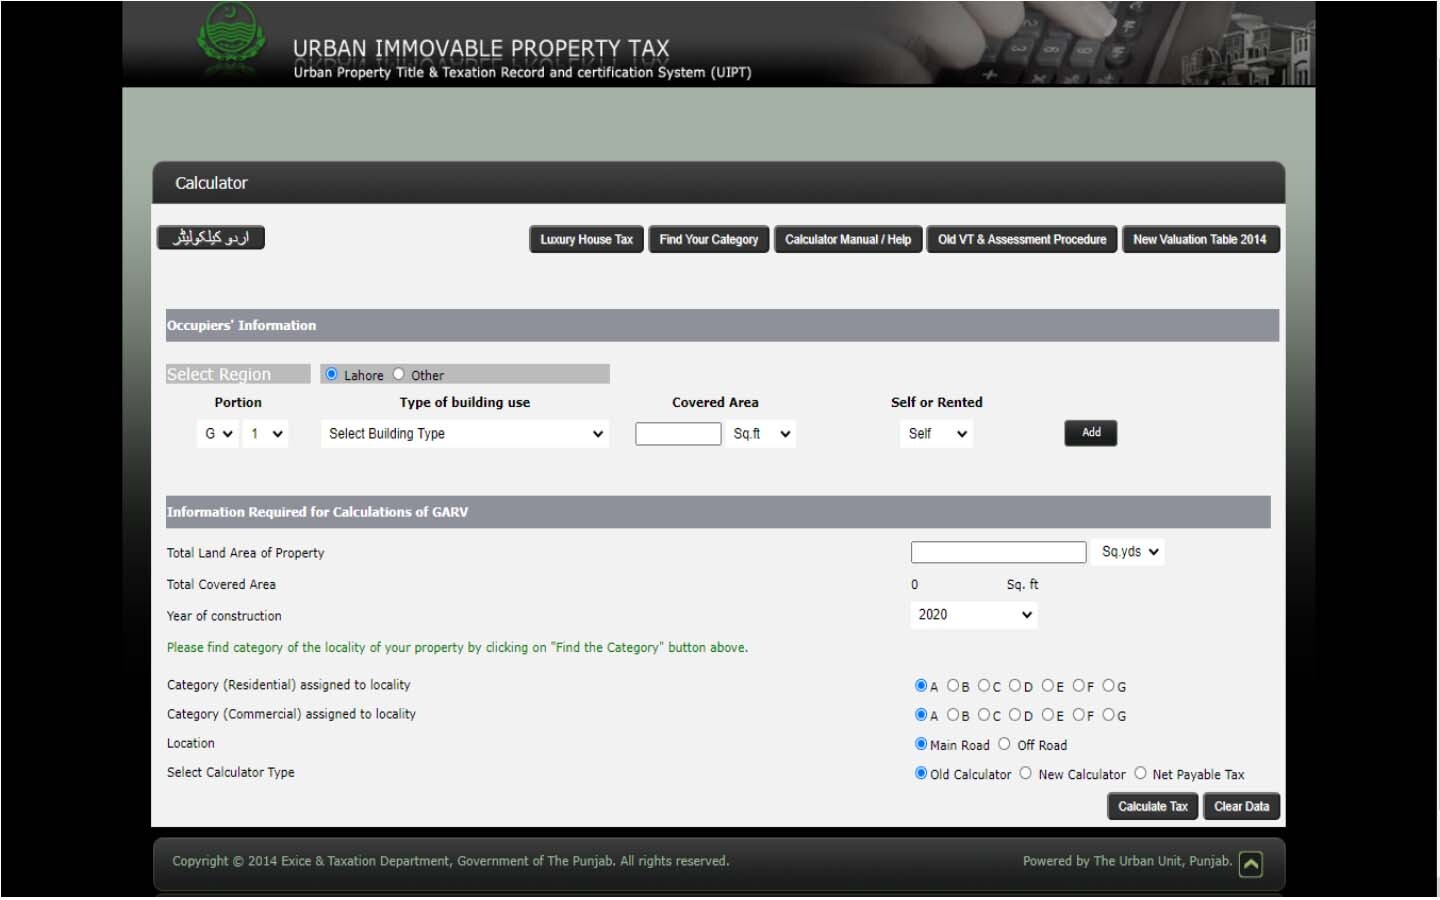
Task: Open the Year of construction dropdown
Action: click(974, 615)
